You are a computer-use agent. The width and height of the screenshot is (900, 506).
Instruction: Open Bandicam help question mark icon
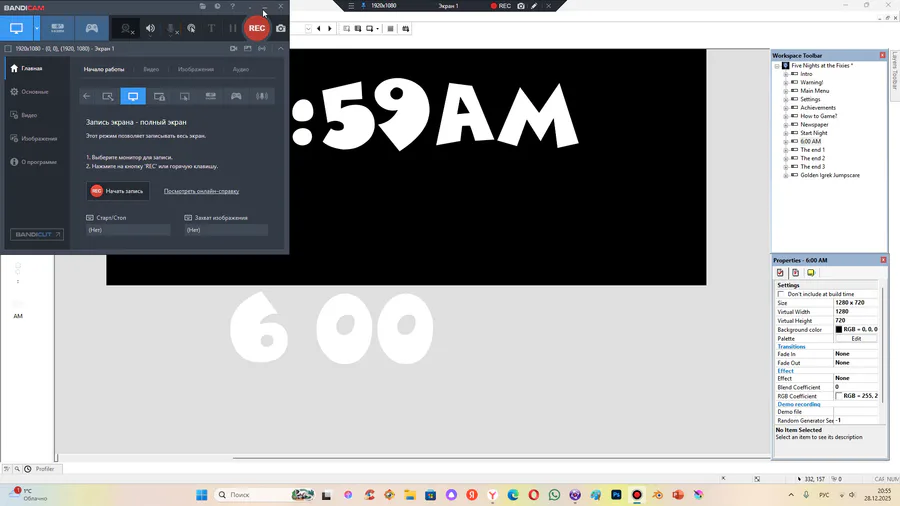click(x=232, y=6)
